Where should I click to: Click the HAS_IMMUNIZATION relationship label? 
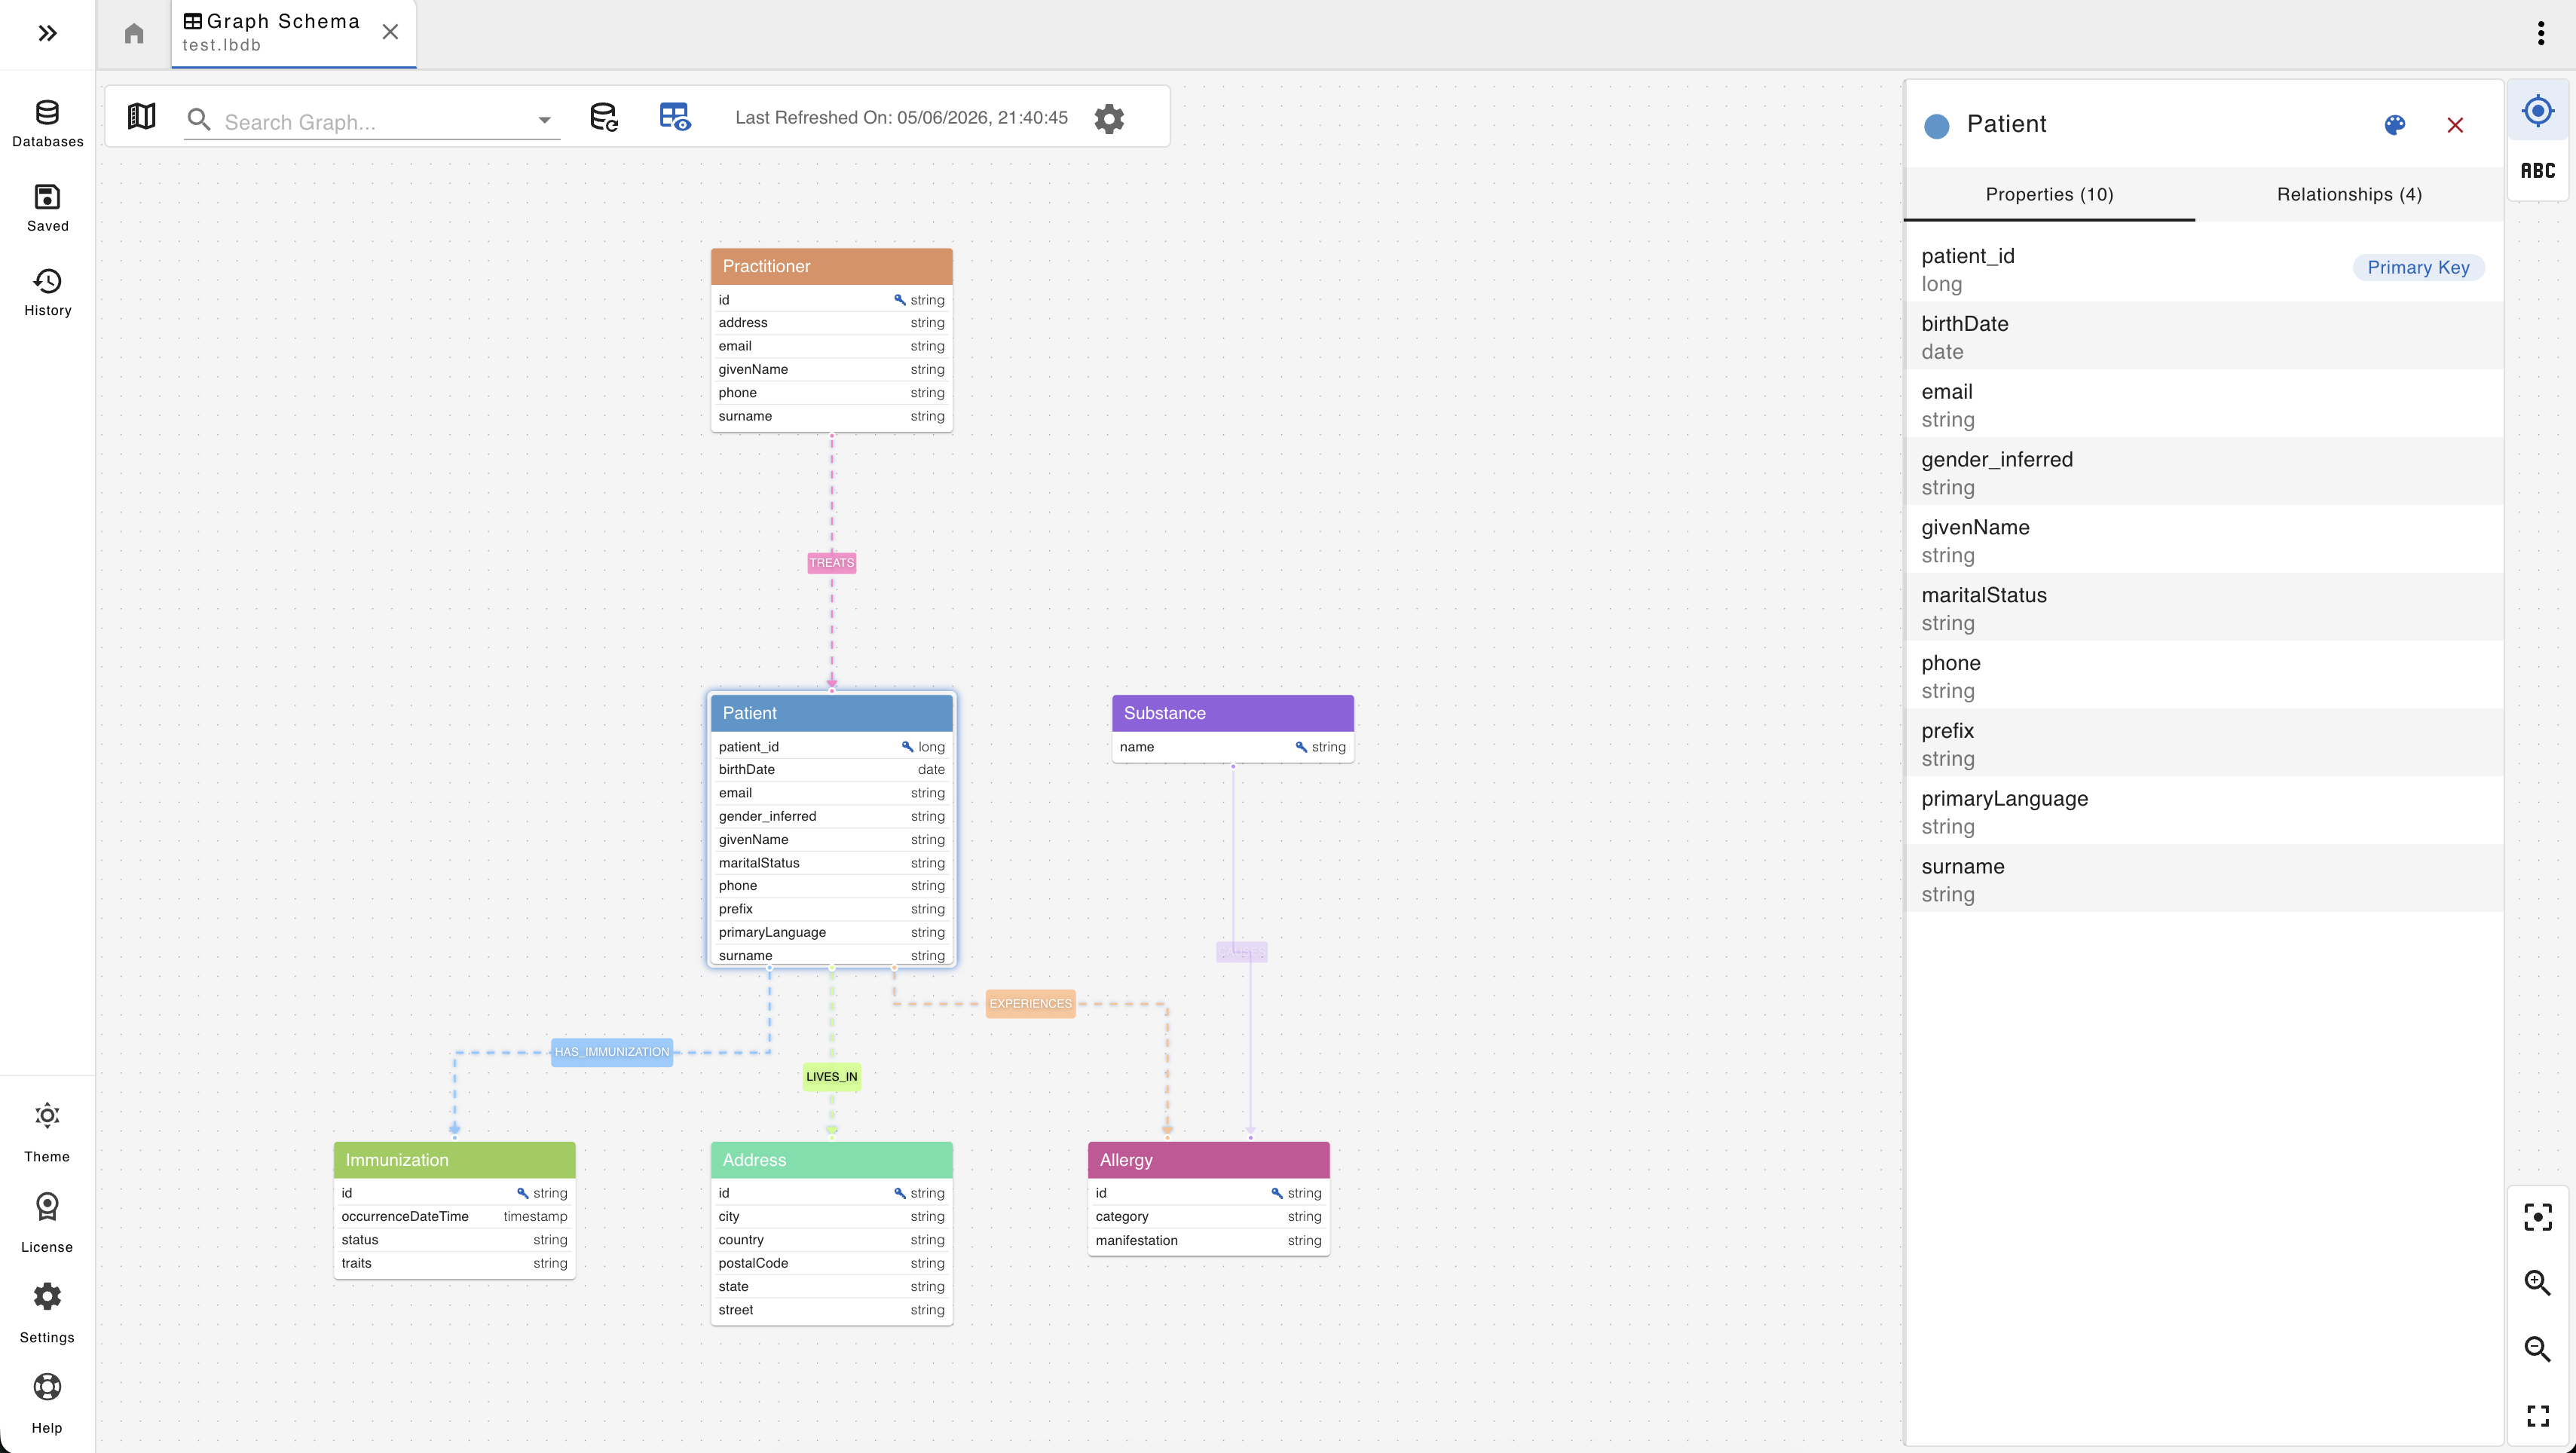pos(612,1052)
